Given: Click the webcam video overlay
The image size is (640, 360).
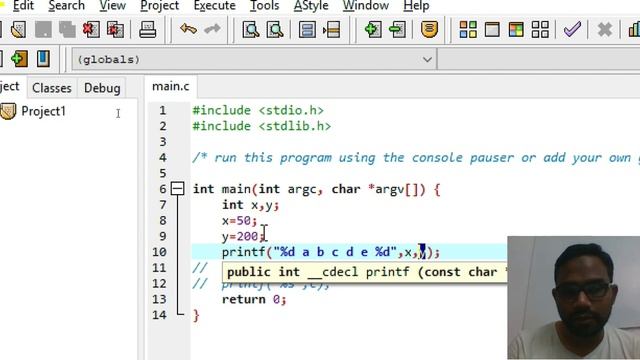Looking at the screenshot, I should (573, 298).
